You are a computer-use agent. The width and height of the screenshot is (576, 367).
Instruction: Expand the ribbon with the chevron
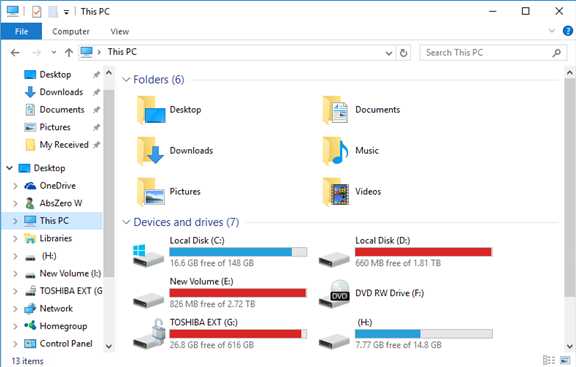(x=551, y=30)
